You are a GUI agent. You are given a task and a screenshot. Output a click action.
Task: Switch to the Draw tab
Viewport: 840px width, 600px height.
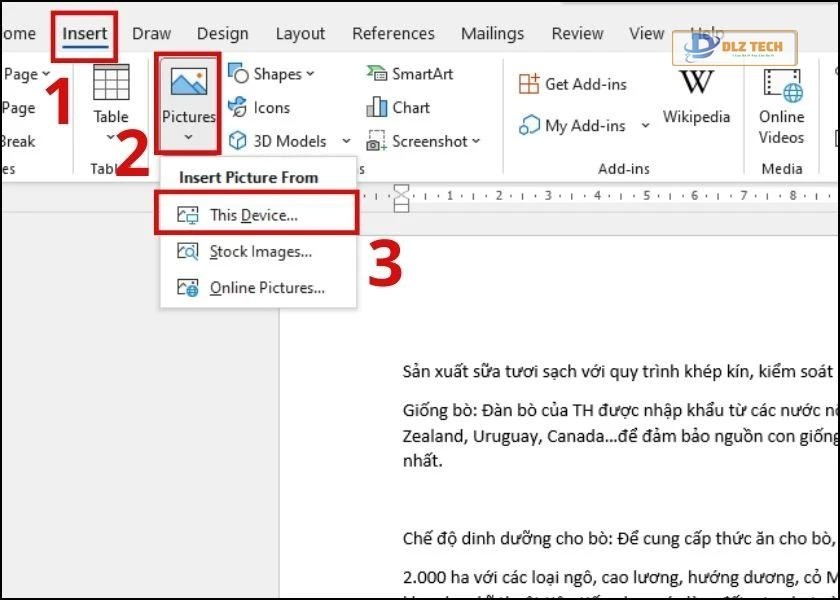[x=151, y=33]
